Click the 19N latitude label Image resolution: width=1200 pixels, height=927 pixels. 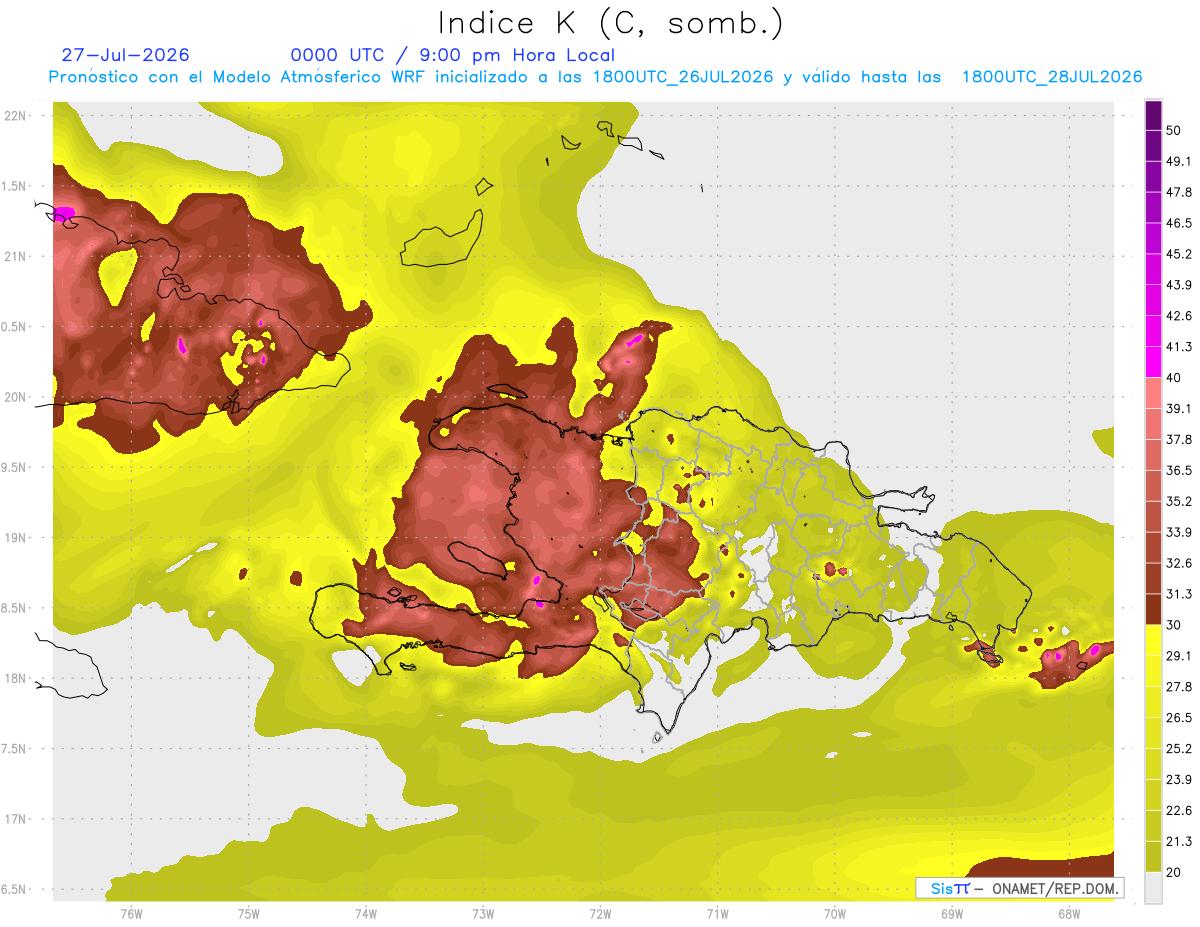(x=17, y=538)
